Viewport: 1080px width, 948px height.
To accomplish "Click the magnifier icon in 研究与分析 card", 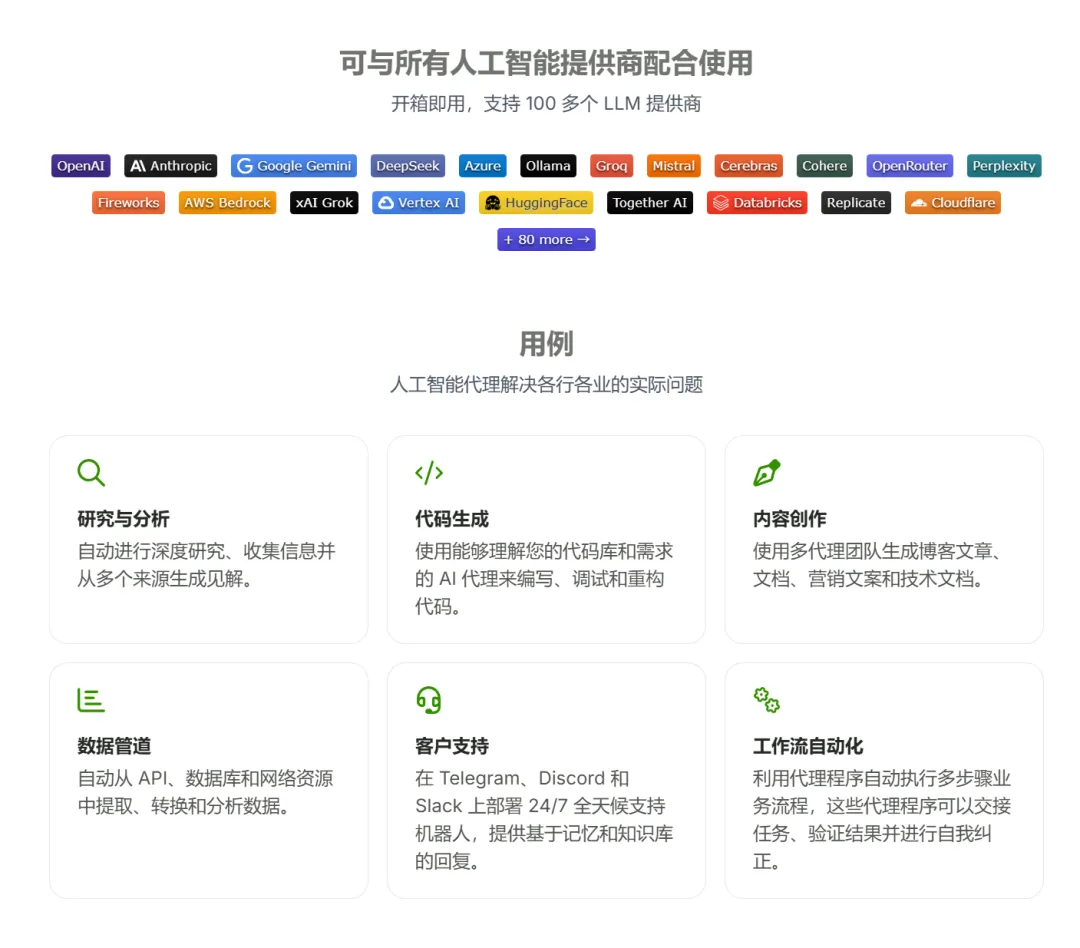I will [x=91, y=473].
